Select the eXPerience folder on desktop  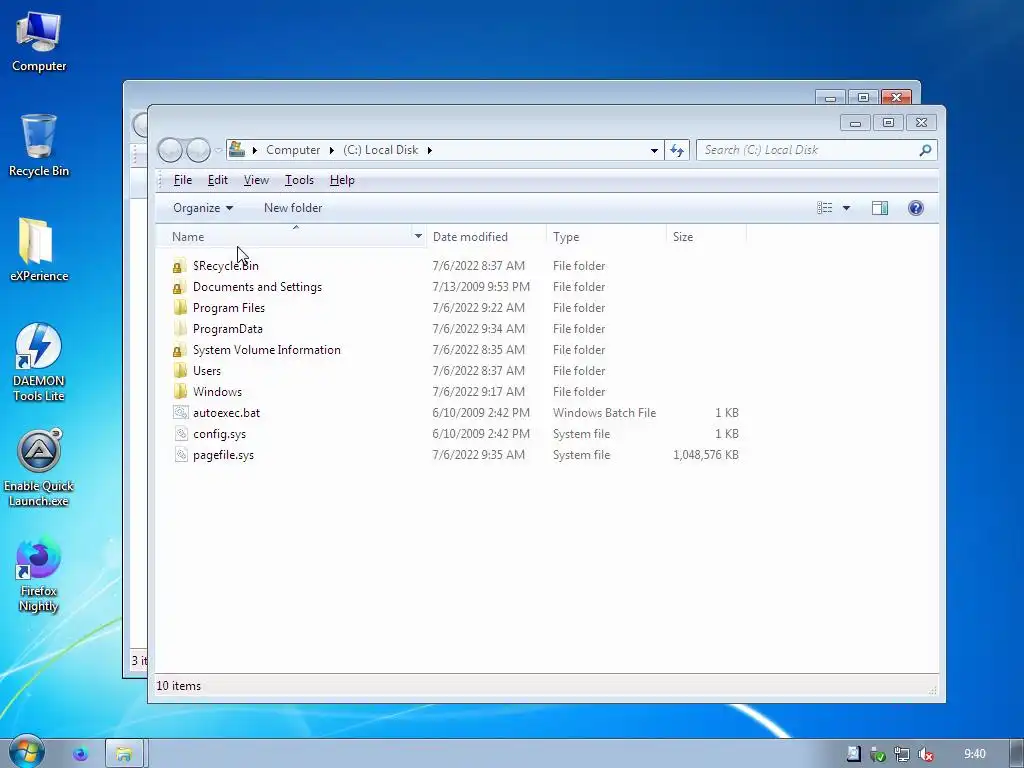pos(39,249)
